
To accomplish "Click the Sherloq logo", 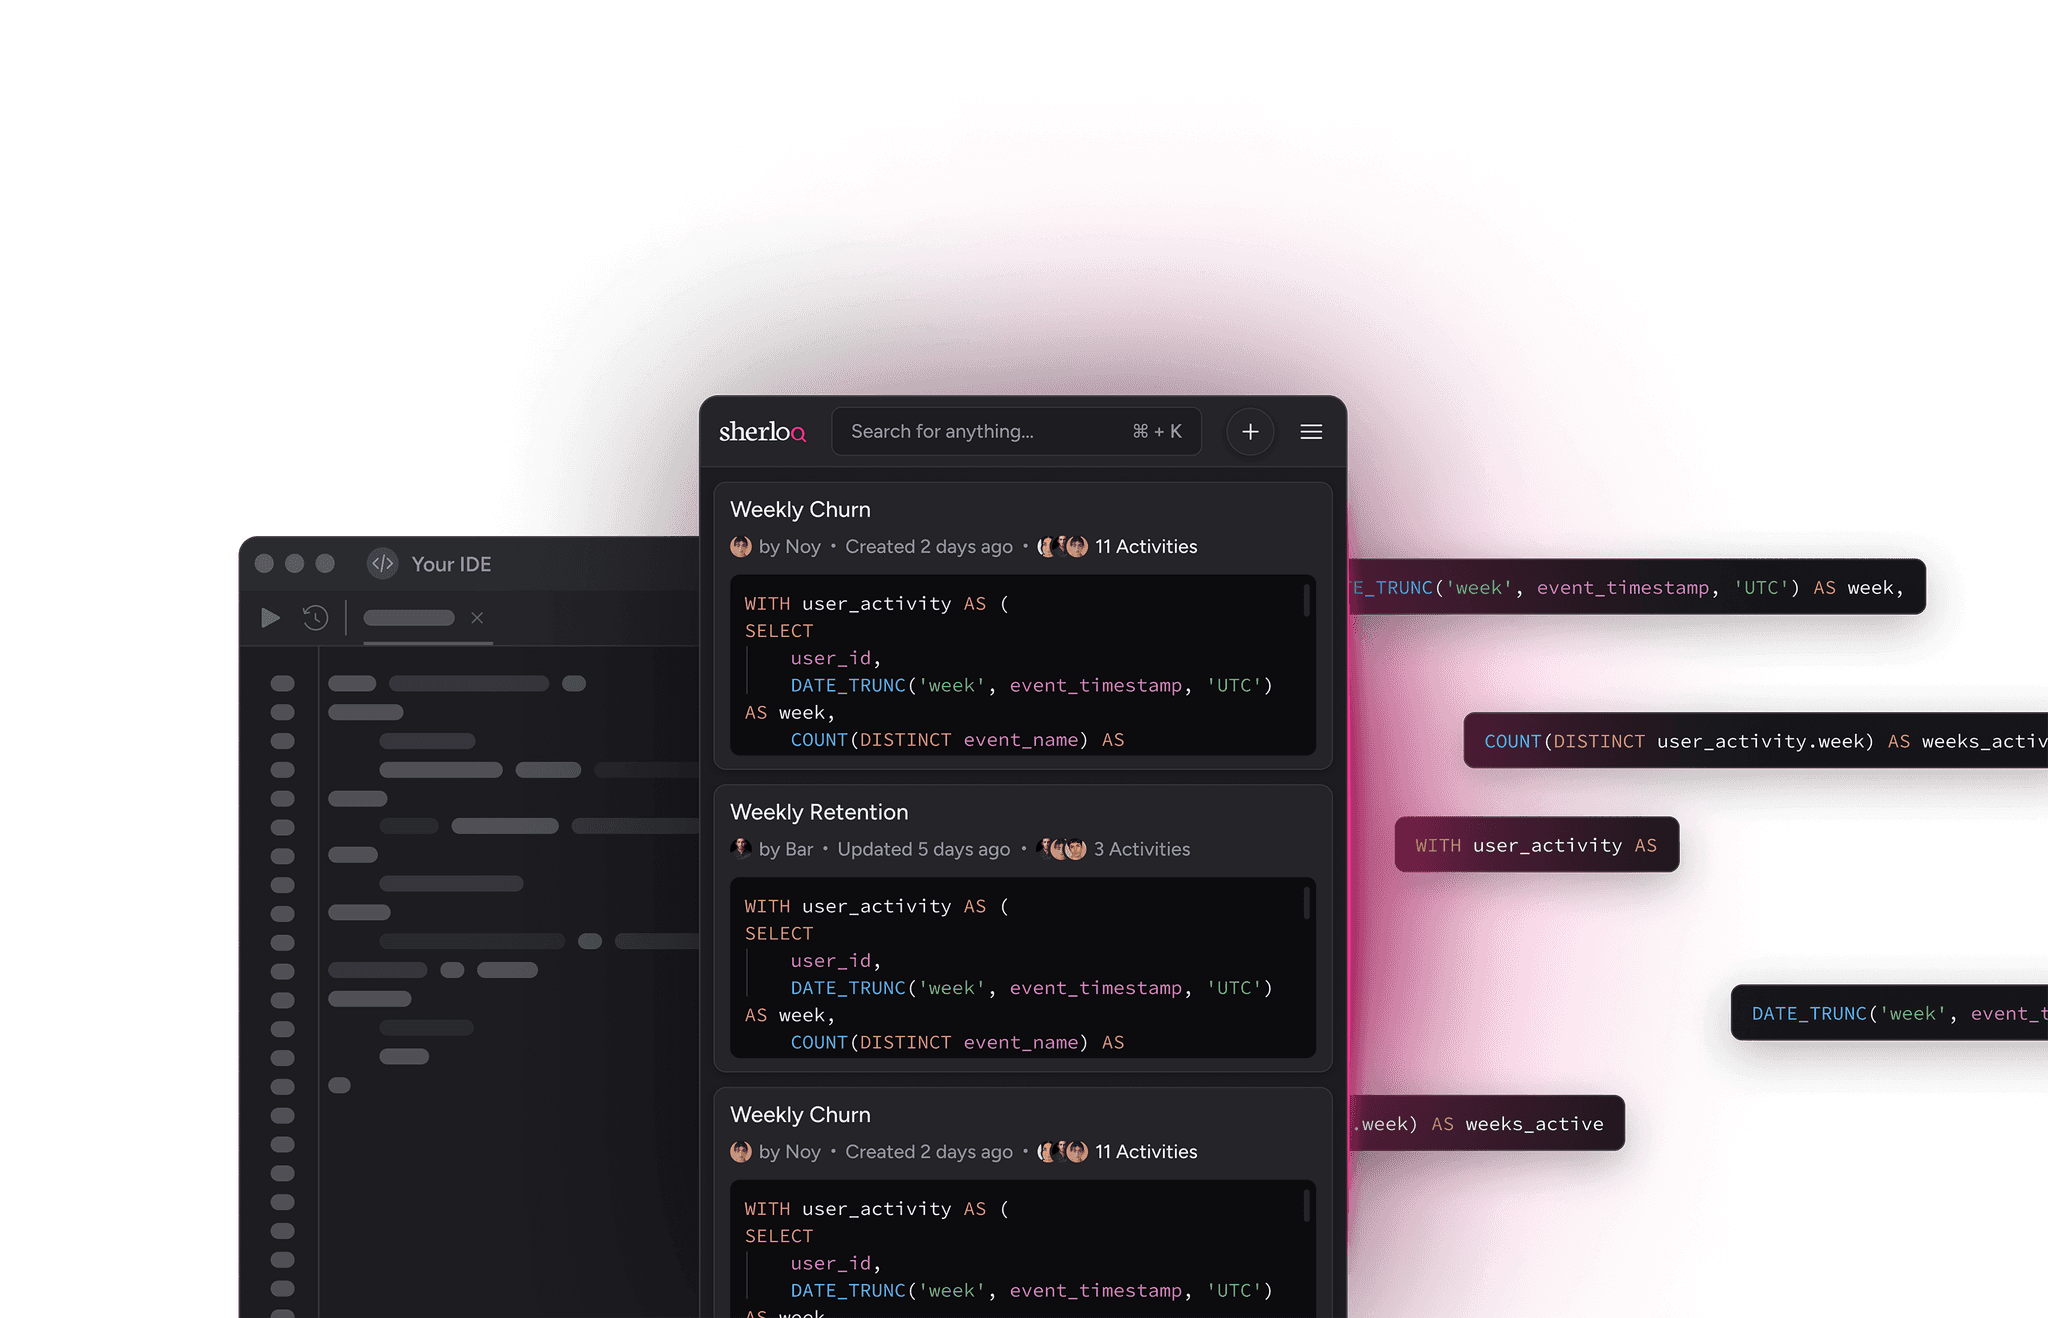I will coord(761,431).
